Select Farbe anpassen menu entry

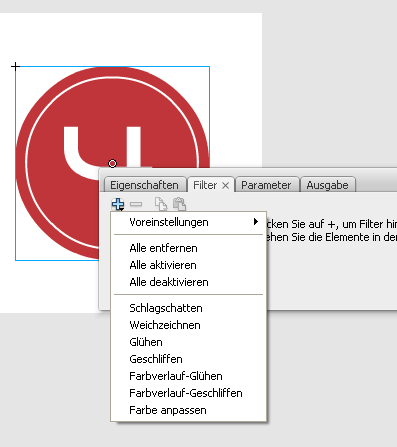point(189,410)
